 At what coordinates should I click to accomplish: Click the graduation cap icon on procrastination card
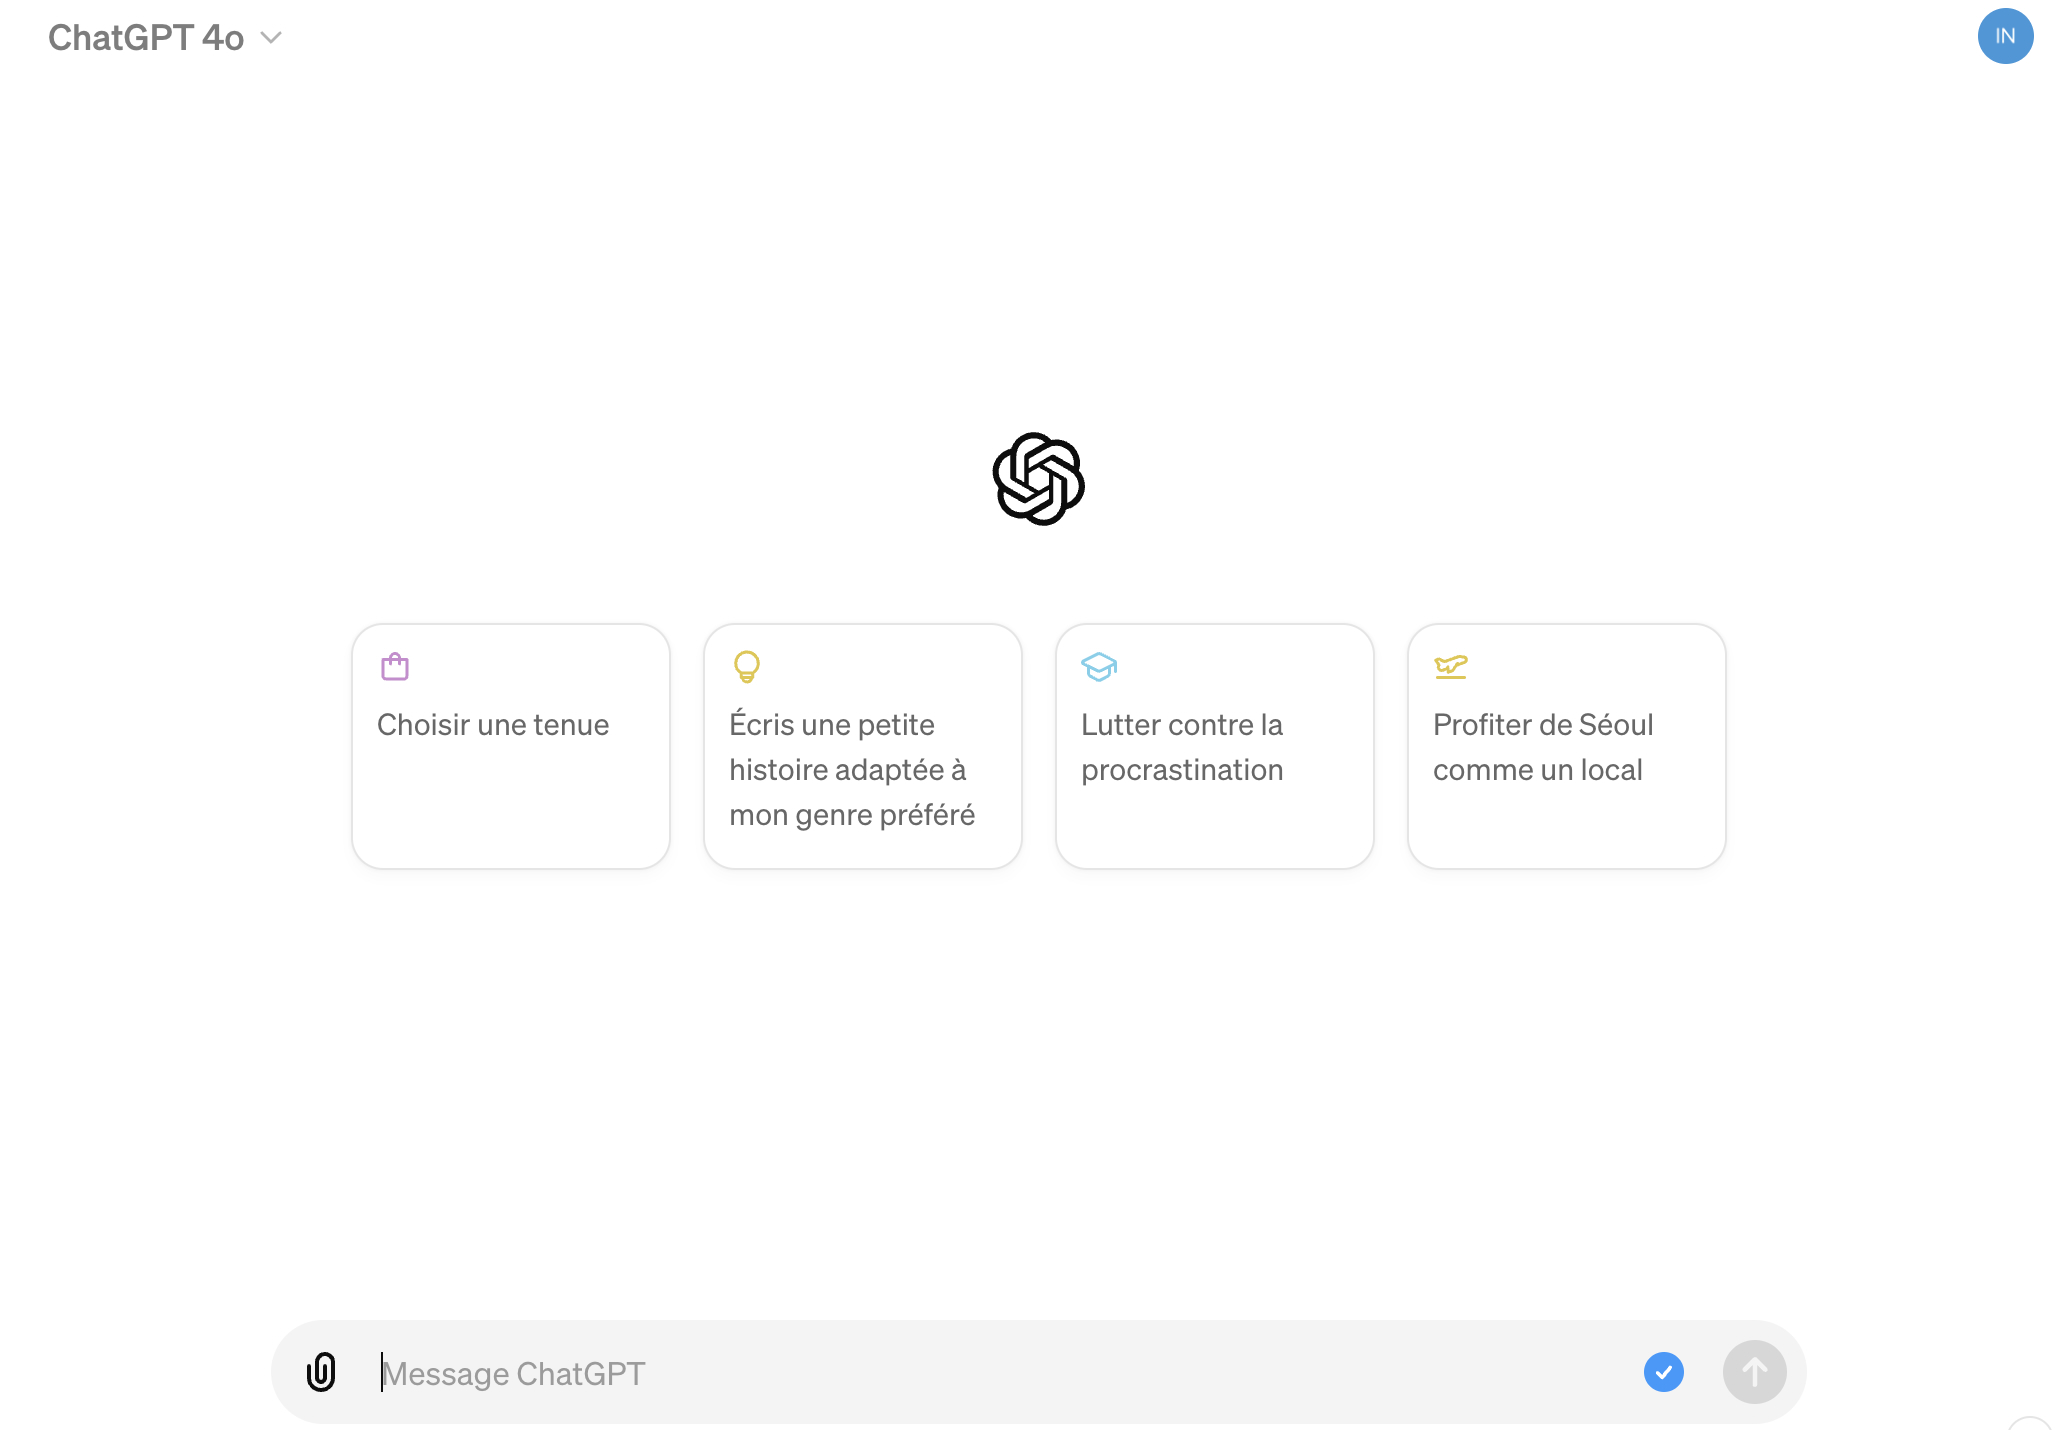(1099, 667)
